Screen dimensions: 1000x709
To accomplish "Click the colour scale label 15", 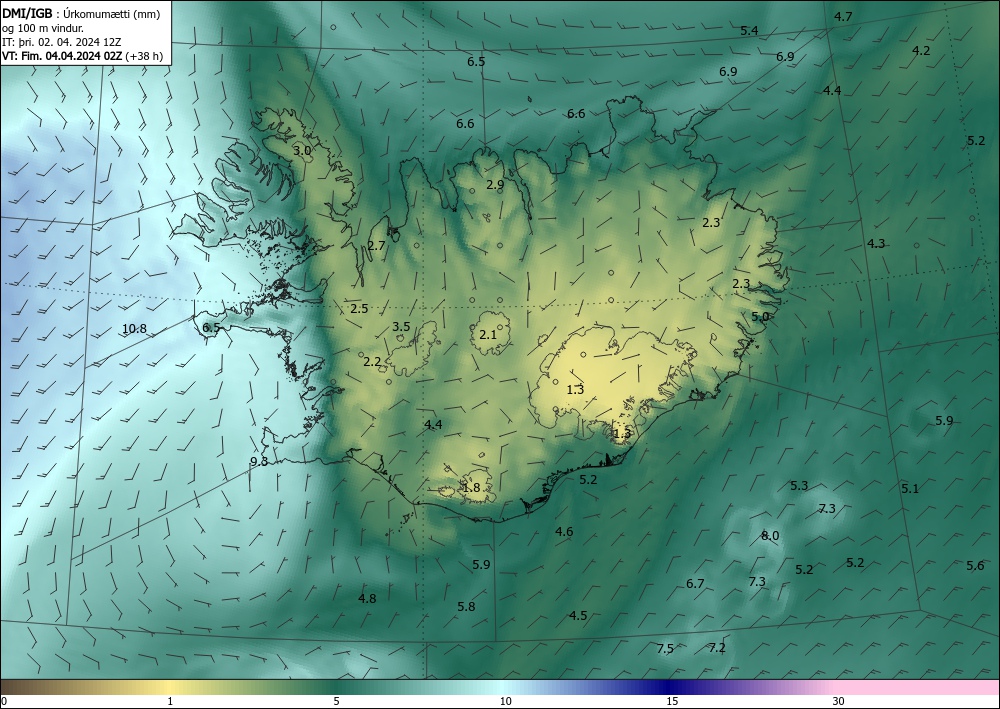I will [x=672, y=701].
